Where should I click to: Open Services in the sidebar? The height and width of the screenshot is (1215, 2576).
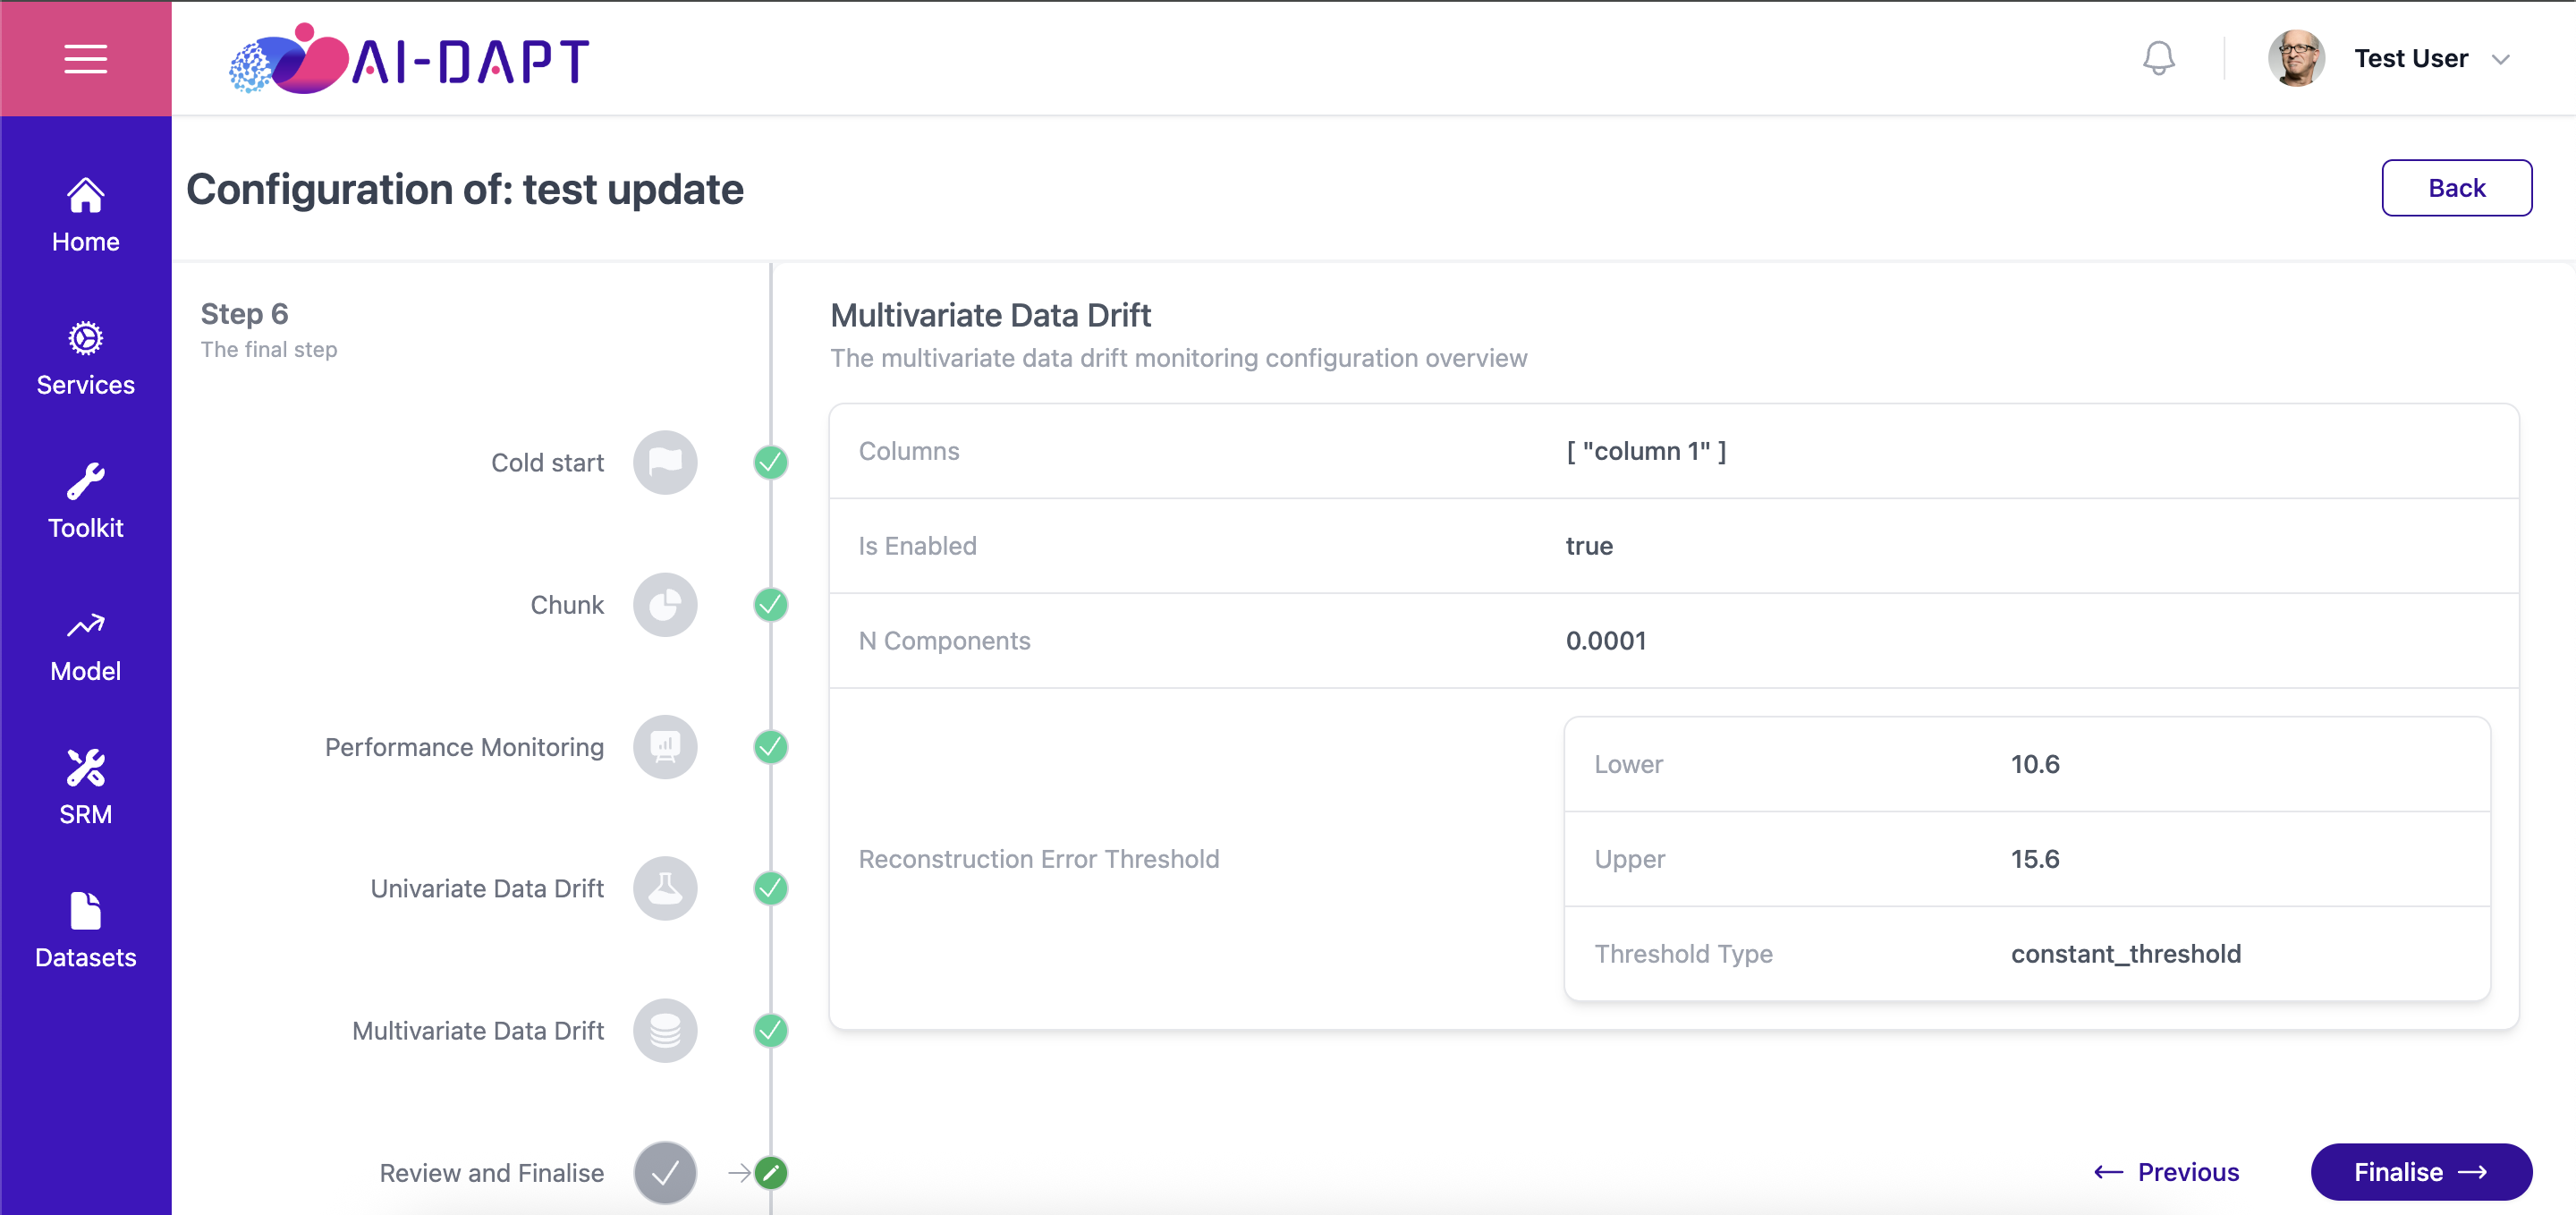85,358
